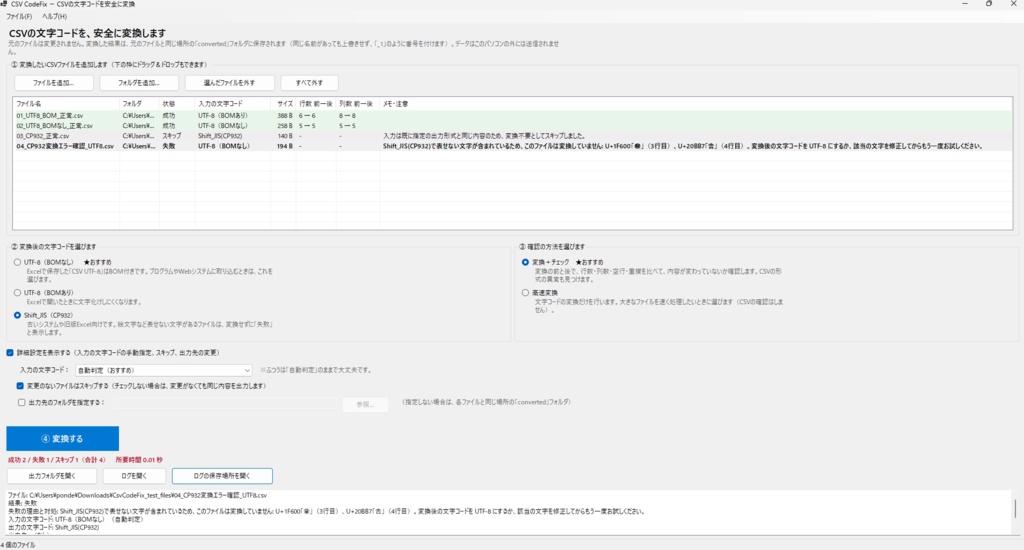Click the 所要時間 0.01 秒 text
The width and height of the screenshot is (1024, 550).
point(139,460)
